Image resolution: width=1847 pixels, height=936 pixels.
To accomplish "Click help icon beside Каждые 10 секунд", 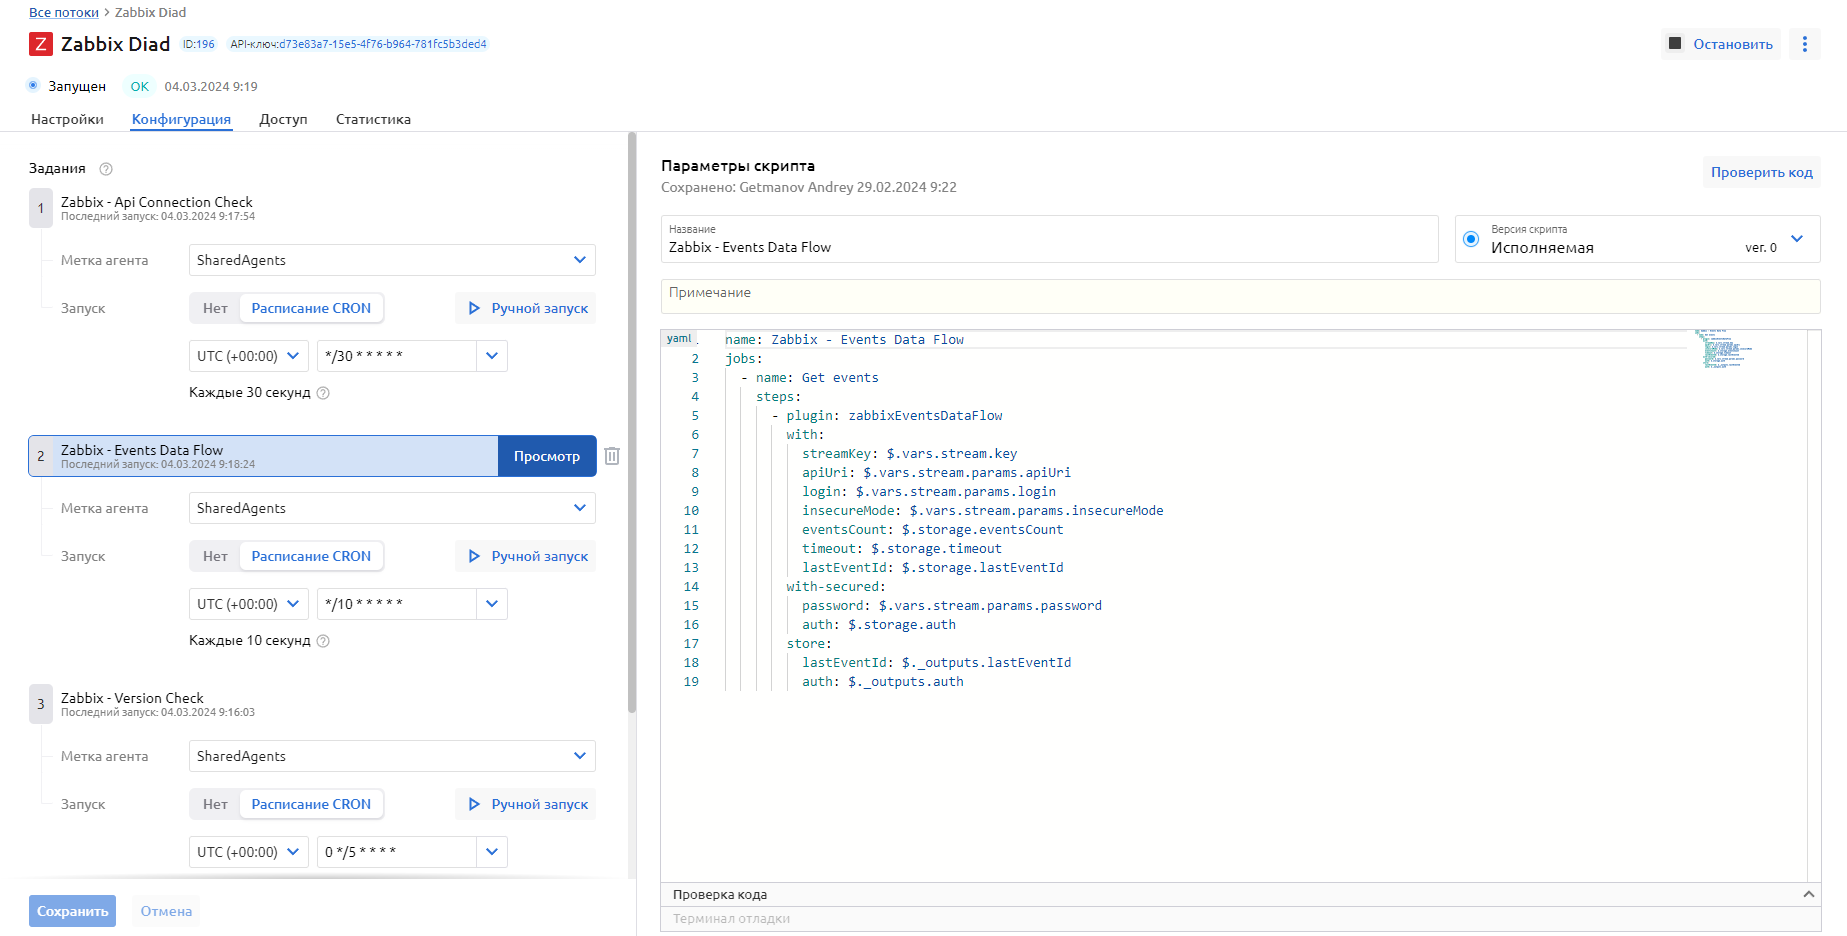I will click(x=323, y=641).
